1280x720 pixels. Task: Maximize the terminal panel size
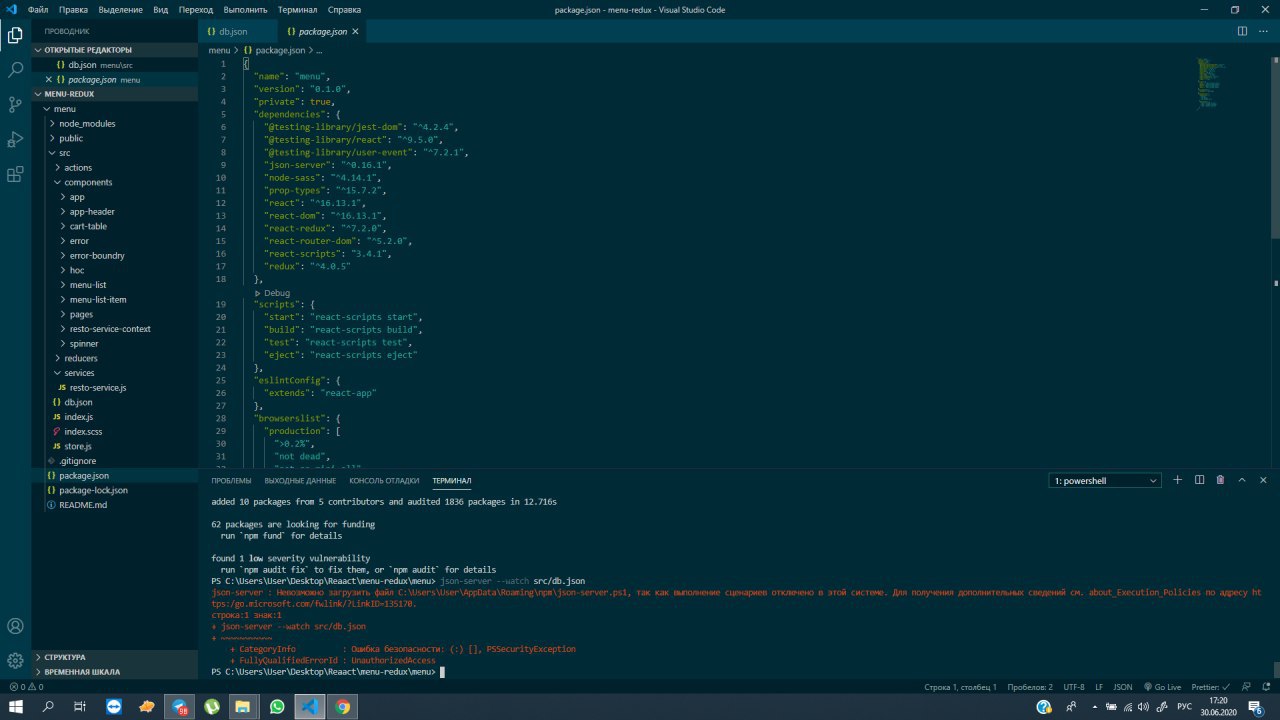pyautogui.click(x=1242, y=480)
